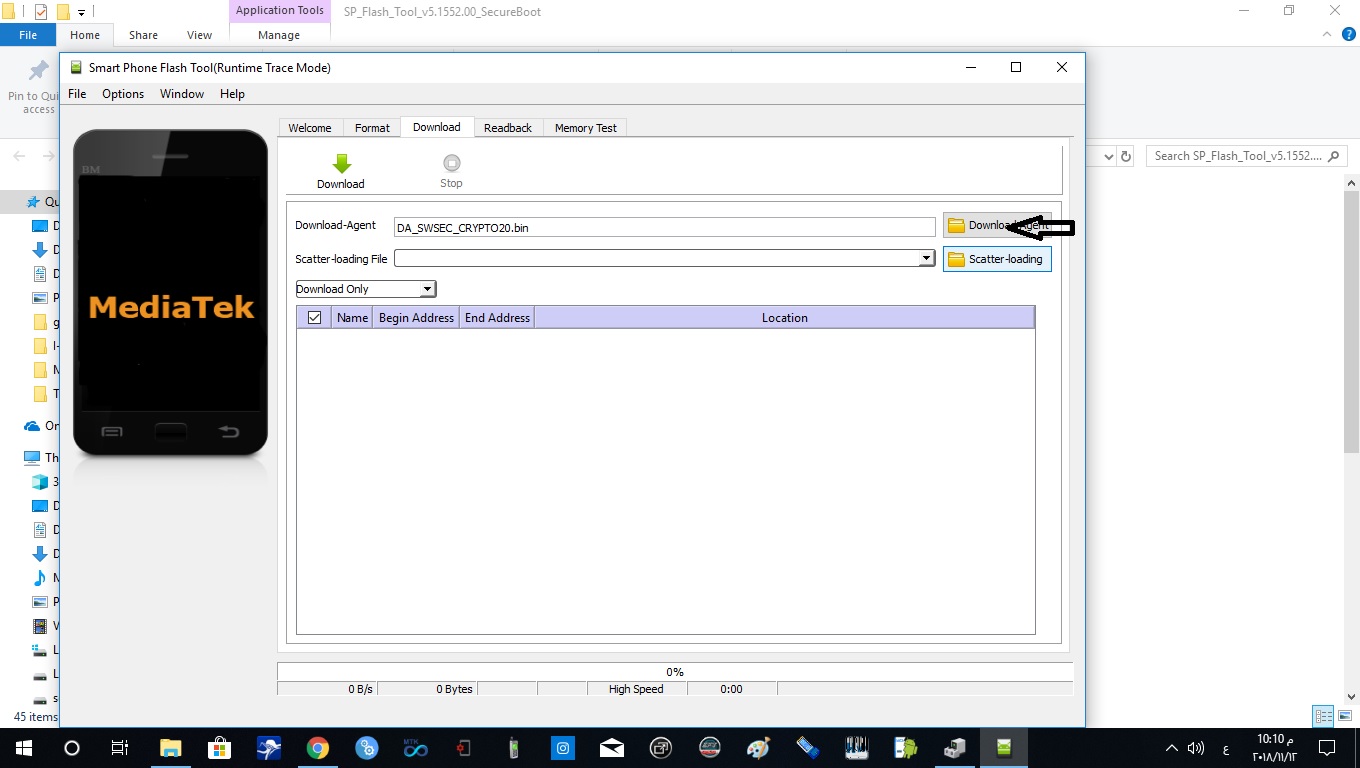Screen dimensions: 1360x768
Task: Click the Name column header
Action: click(x=352, y=317)
